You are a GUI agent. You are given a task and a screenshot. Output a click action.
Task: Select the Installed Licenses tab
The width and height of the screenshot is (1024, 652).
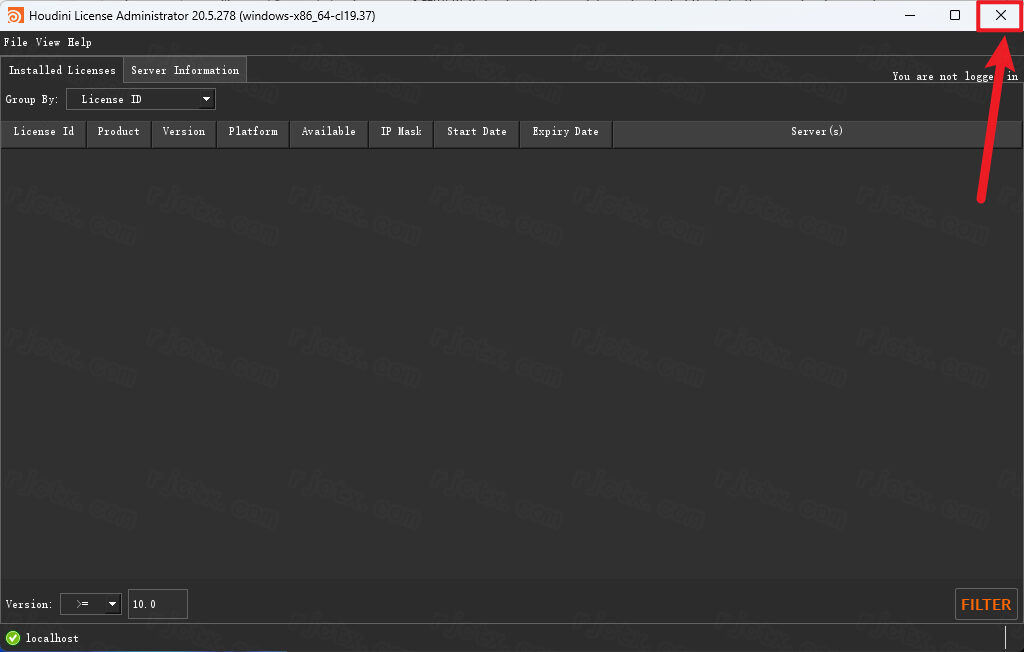[62, 70]
